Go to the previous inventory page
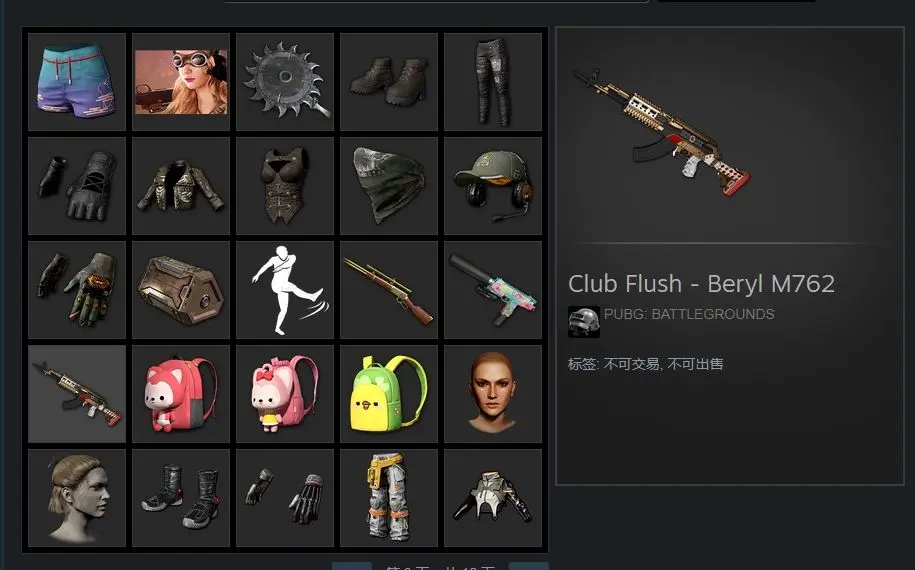This screenshot has height=570, width=915. coord(352,566)
